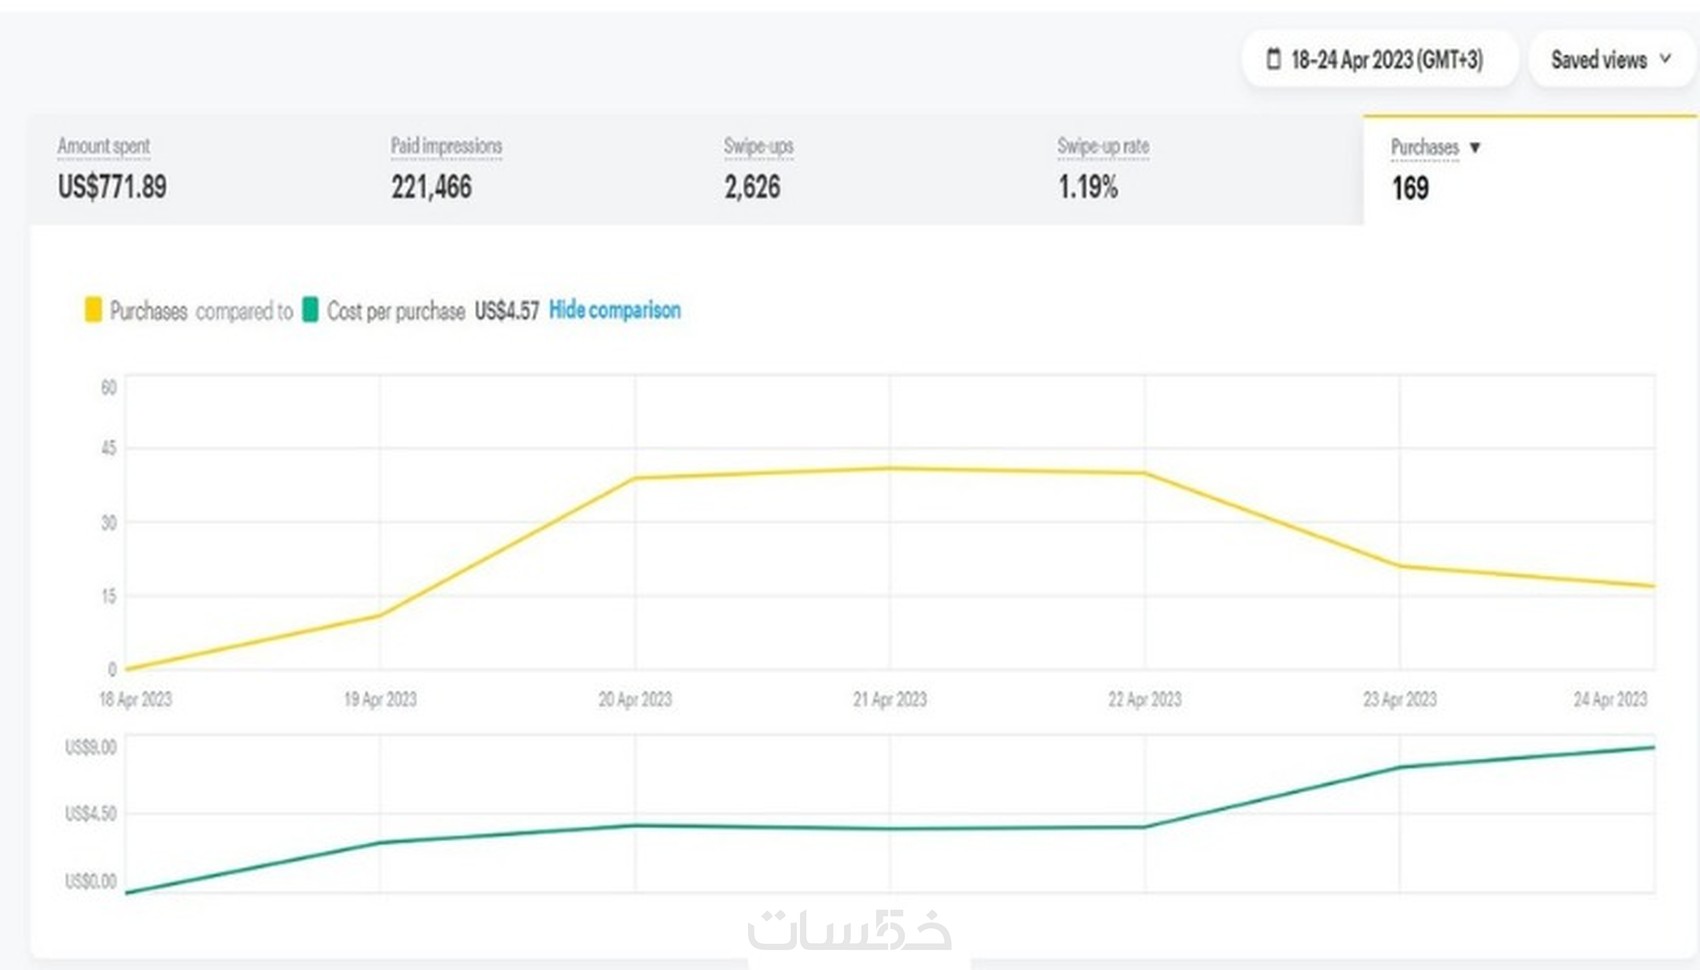Click the Purchases dropdown triangle arrow
This screenshot has width=1700, height=970.
[x=1475, y=148]
